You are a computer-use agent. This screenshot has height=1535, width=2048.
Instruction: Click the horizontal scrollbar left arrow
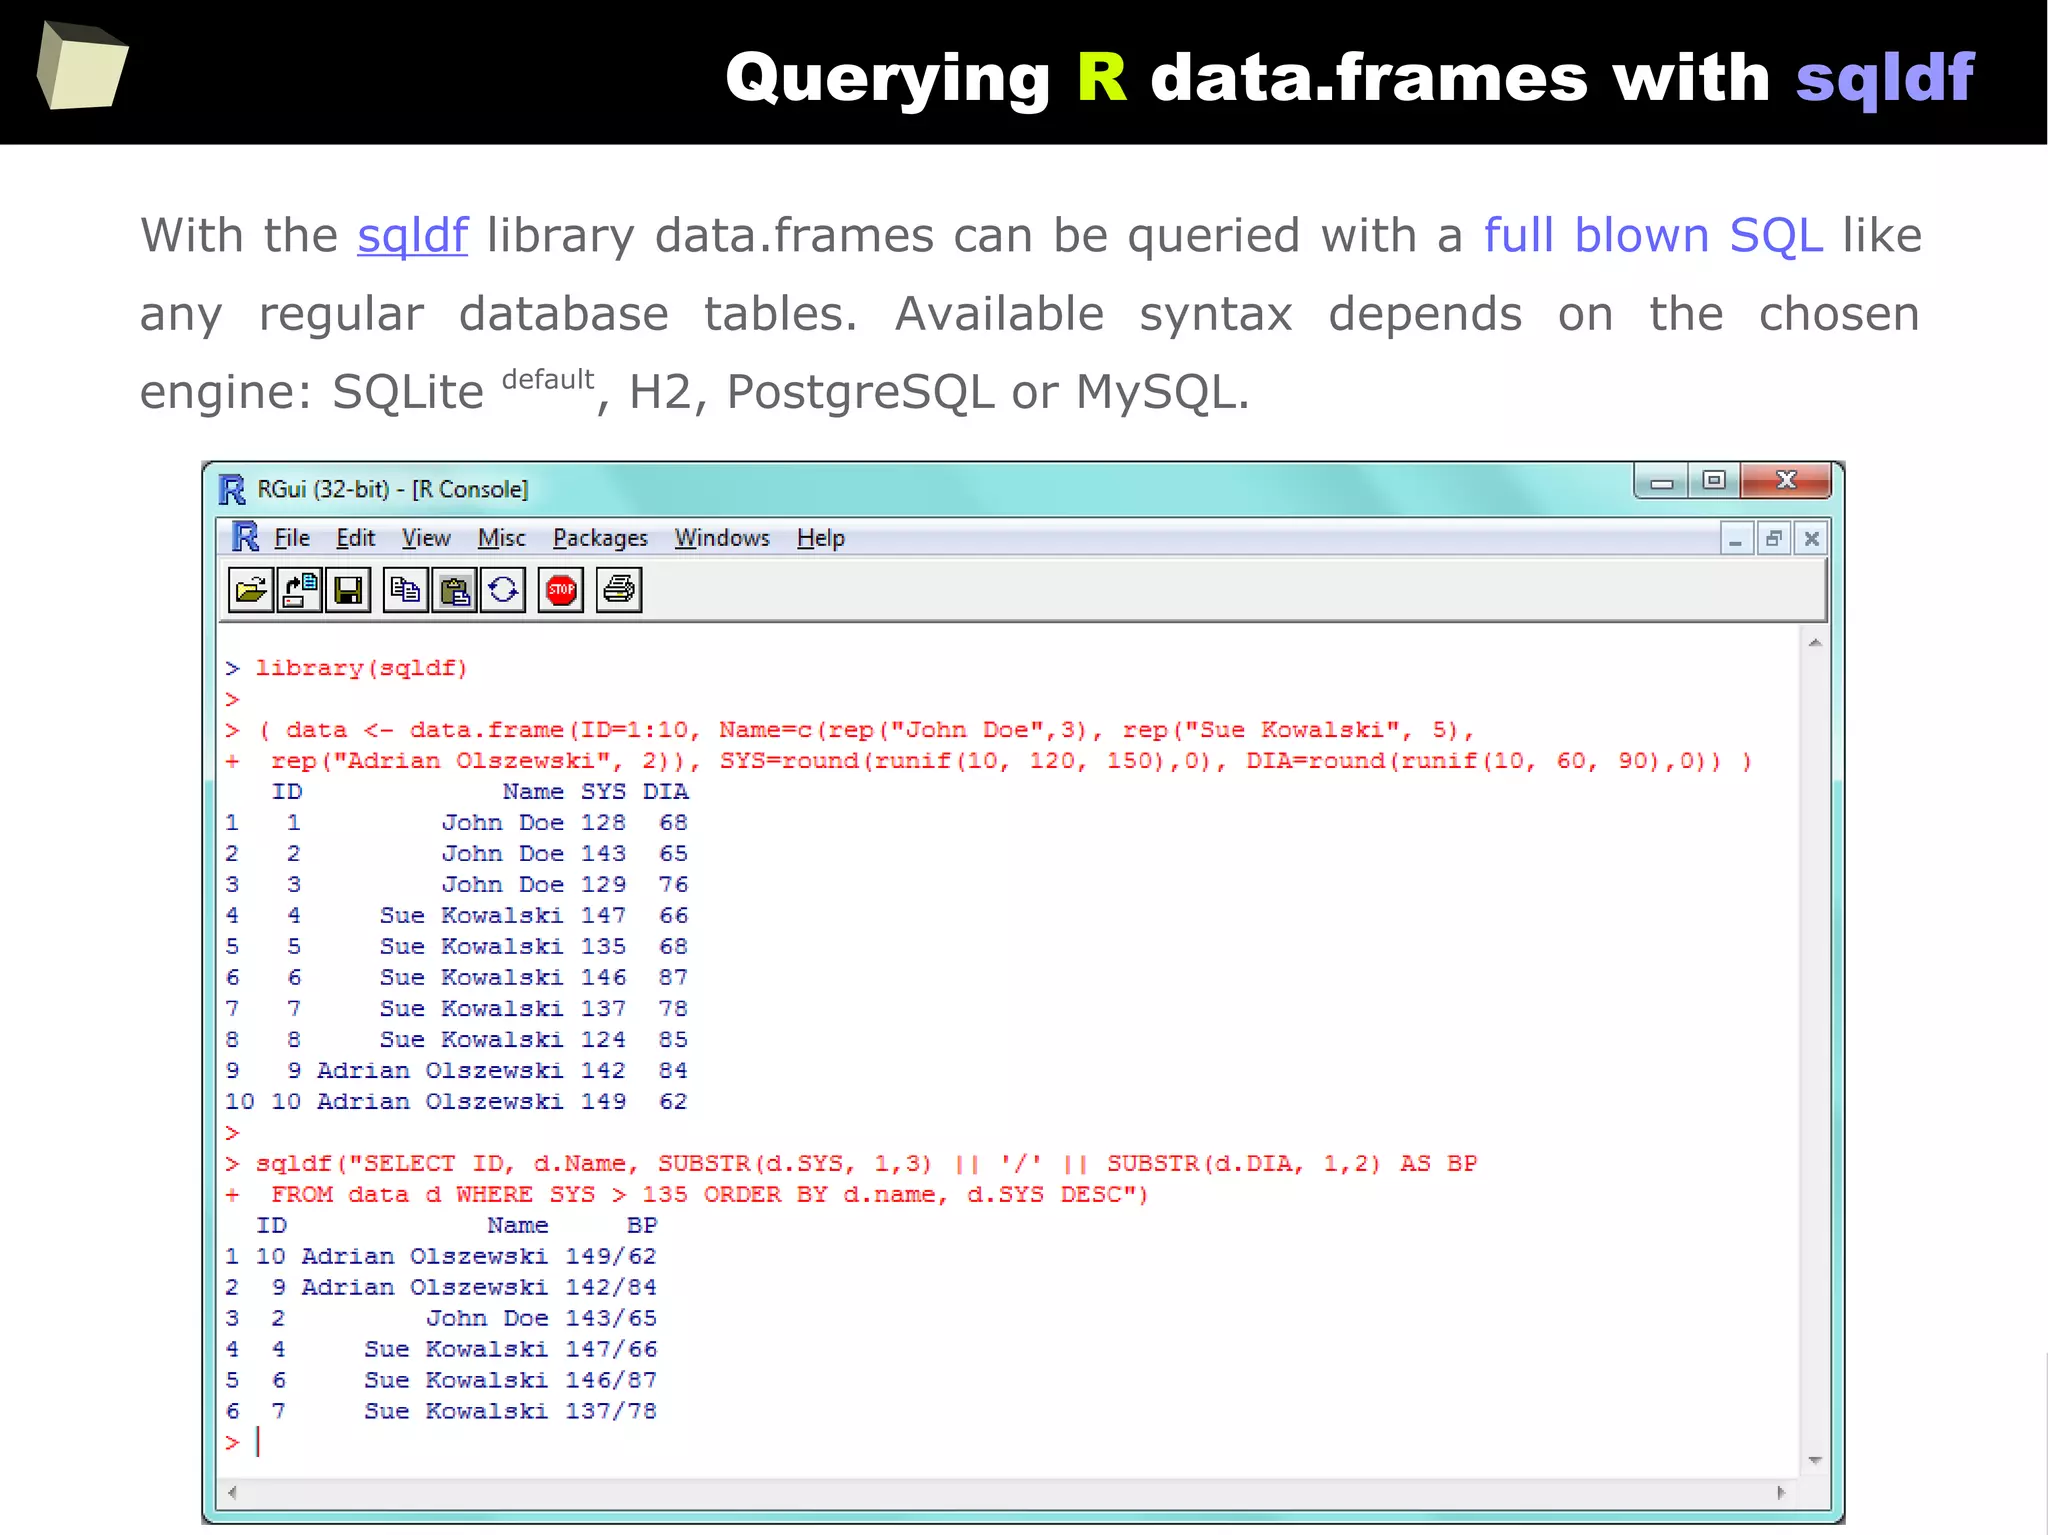[232, 1493]
